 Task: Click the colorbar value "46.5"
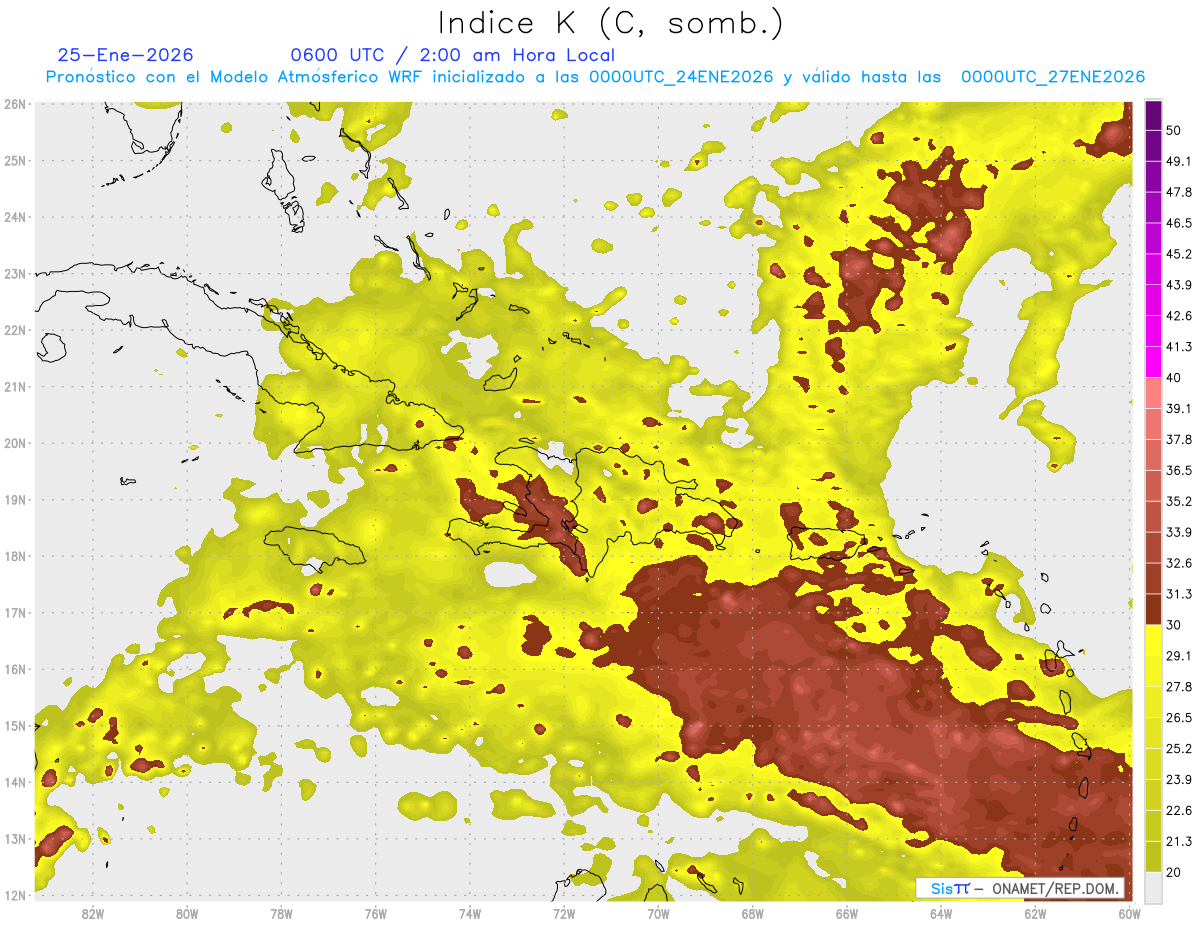tap(1179, 223)
